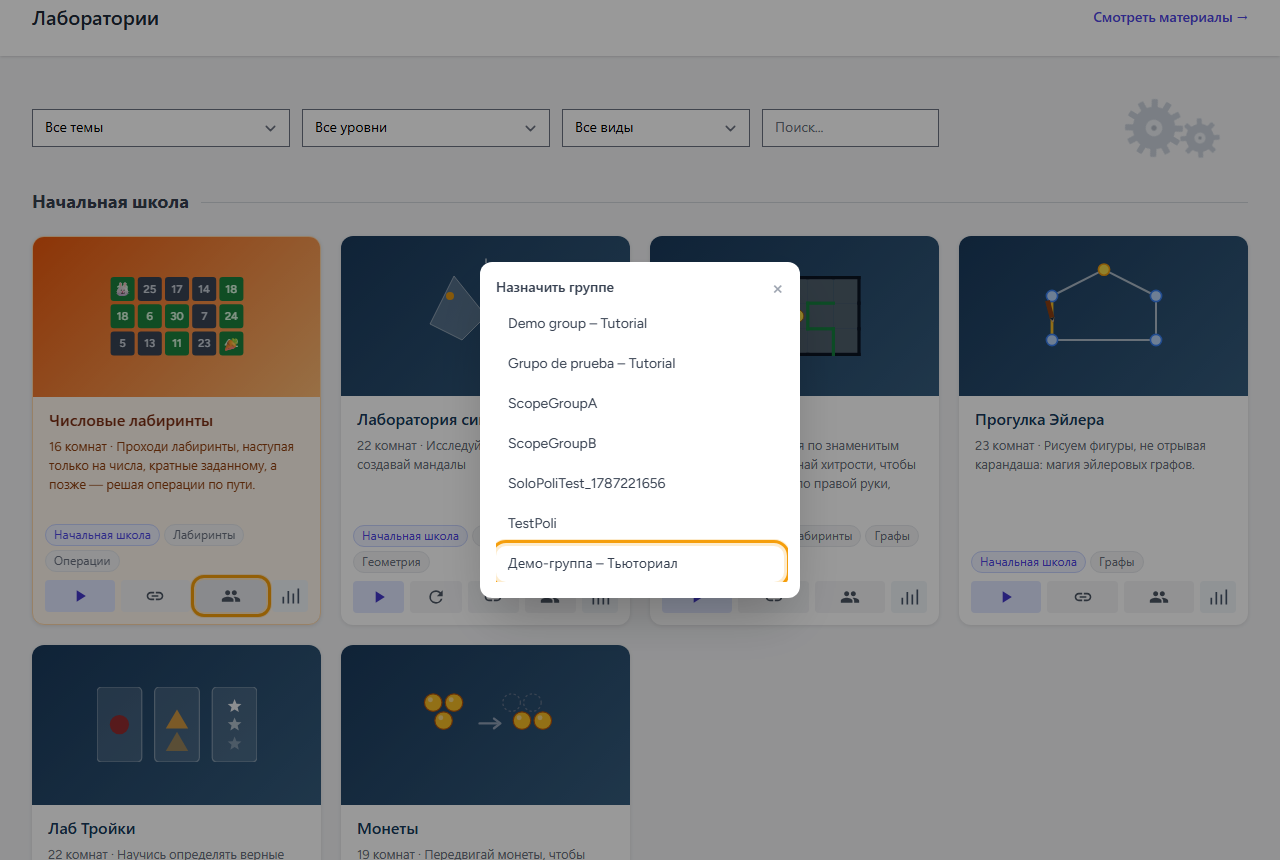Expand the Все уровни dropdown
Screen dimensions: 1280x860
426,128
